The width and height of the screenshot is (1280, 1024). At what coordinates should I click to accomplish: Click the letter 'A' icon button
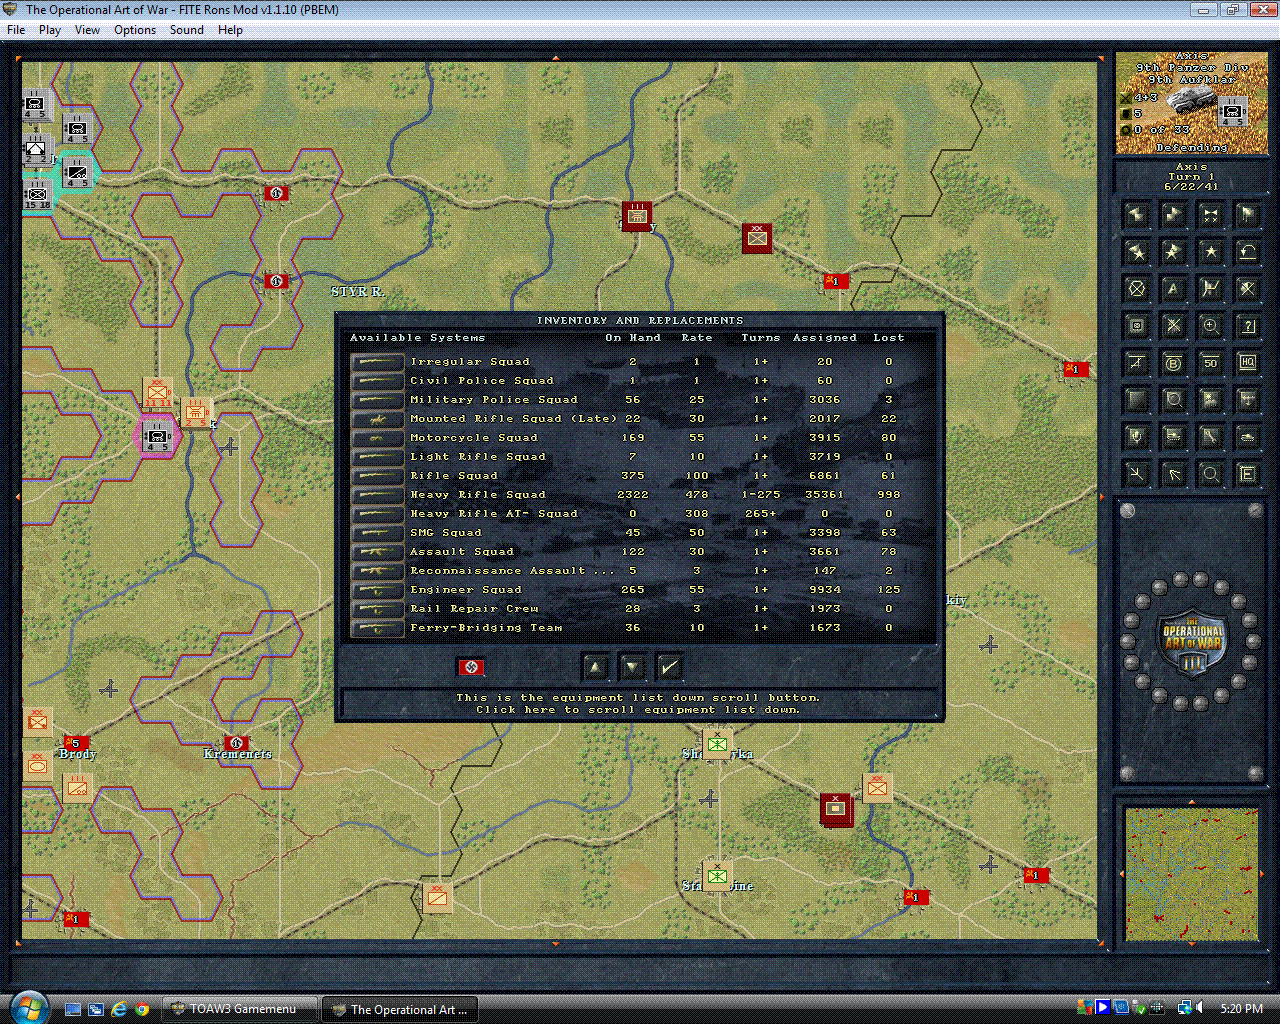point(1173,289)
